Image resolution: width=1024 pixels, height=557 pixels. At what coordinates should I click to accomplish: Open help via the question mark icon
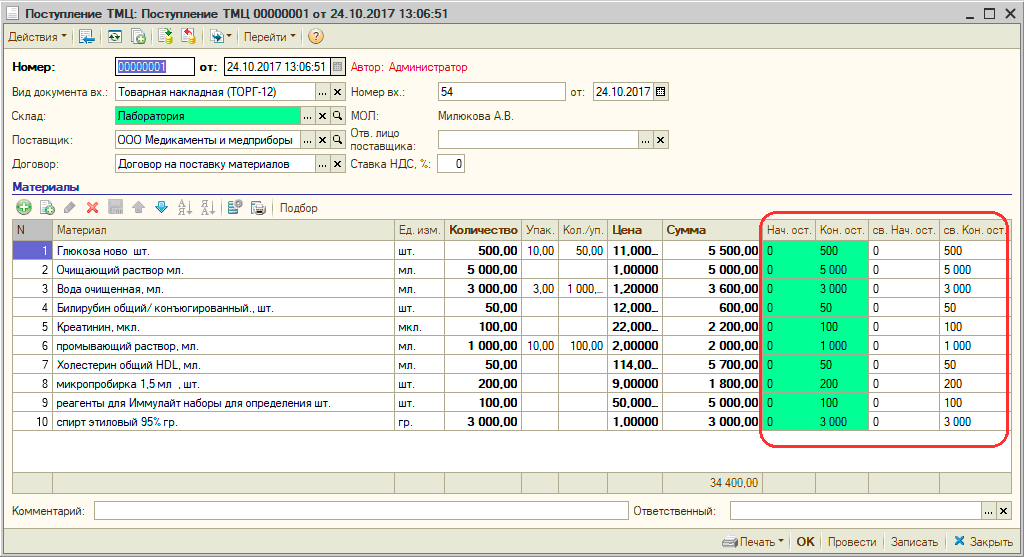click(x=316, y=37)
